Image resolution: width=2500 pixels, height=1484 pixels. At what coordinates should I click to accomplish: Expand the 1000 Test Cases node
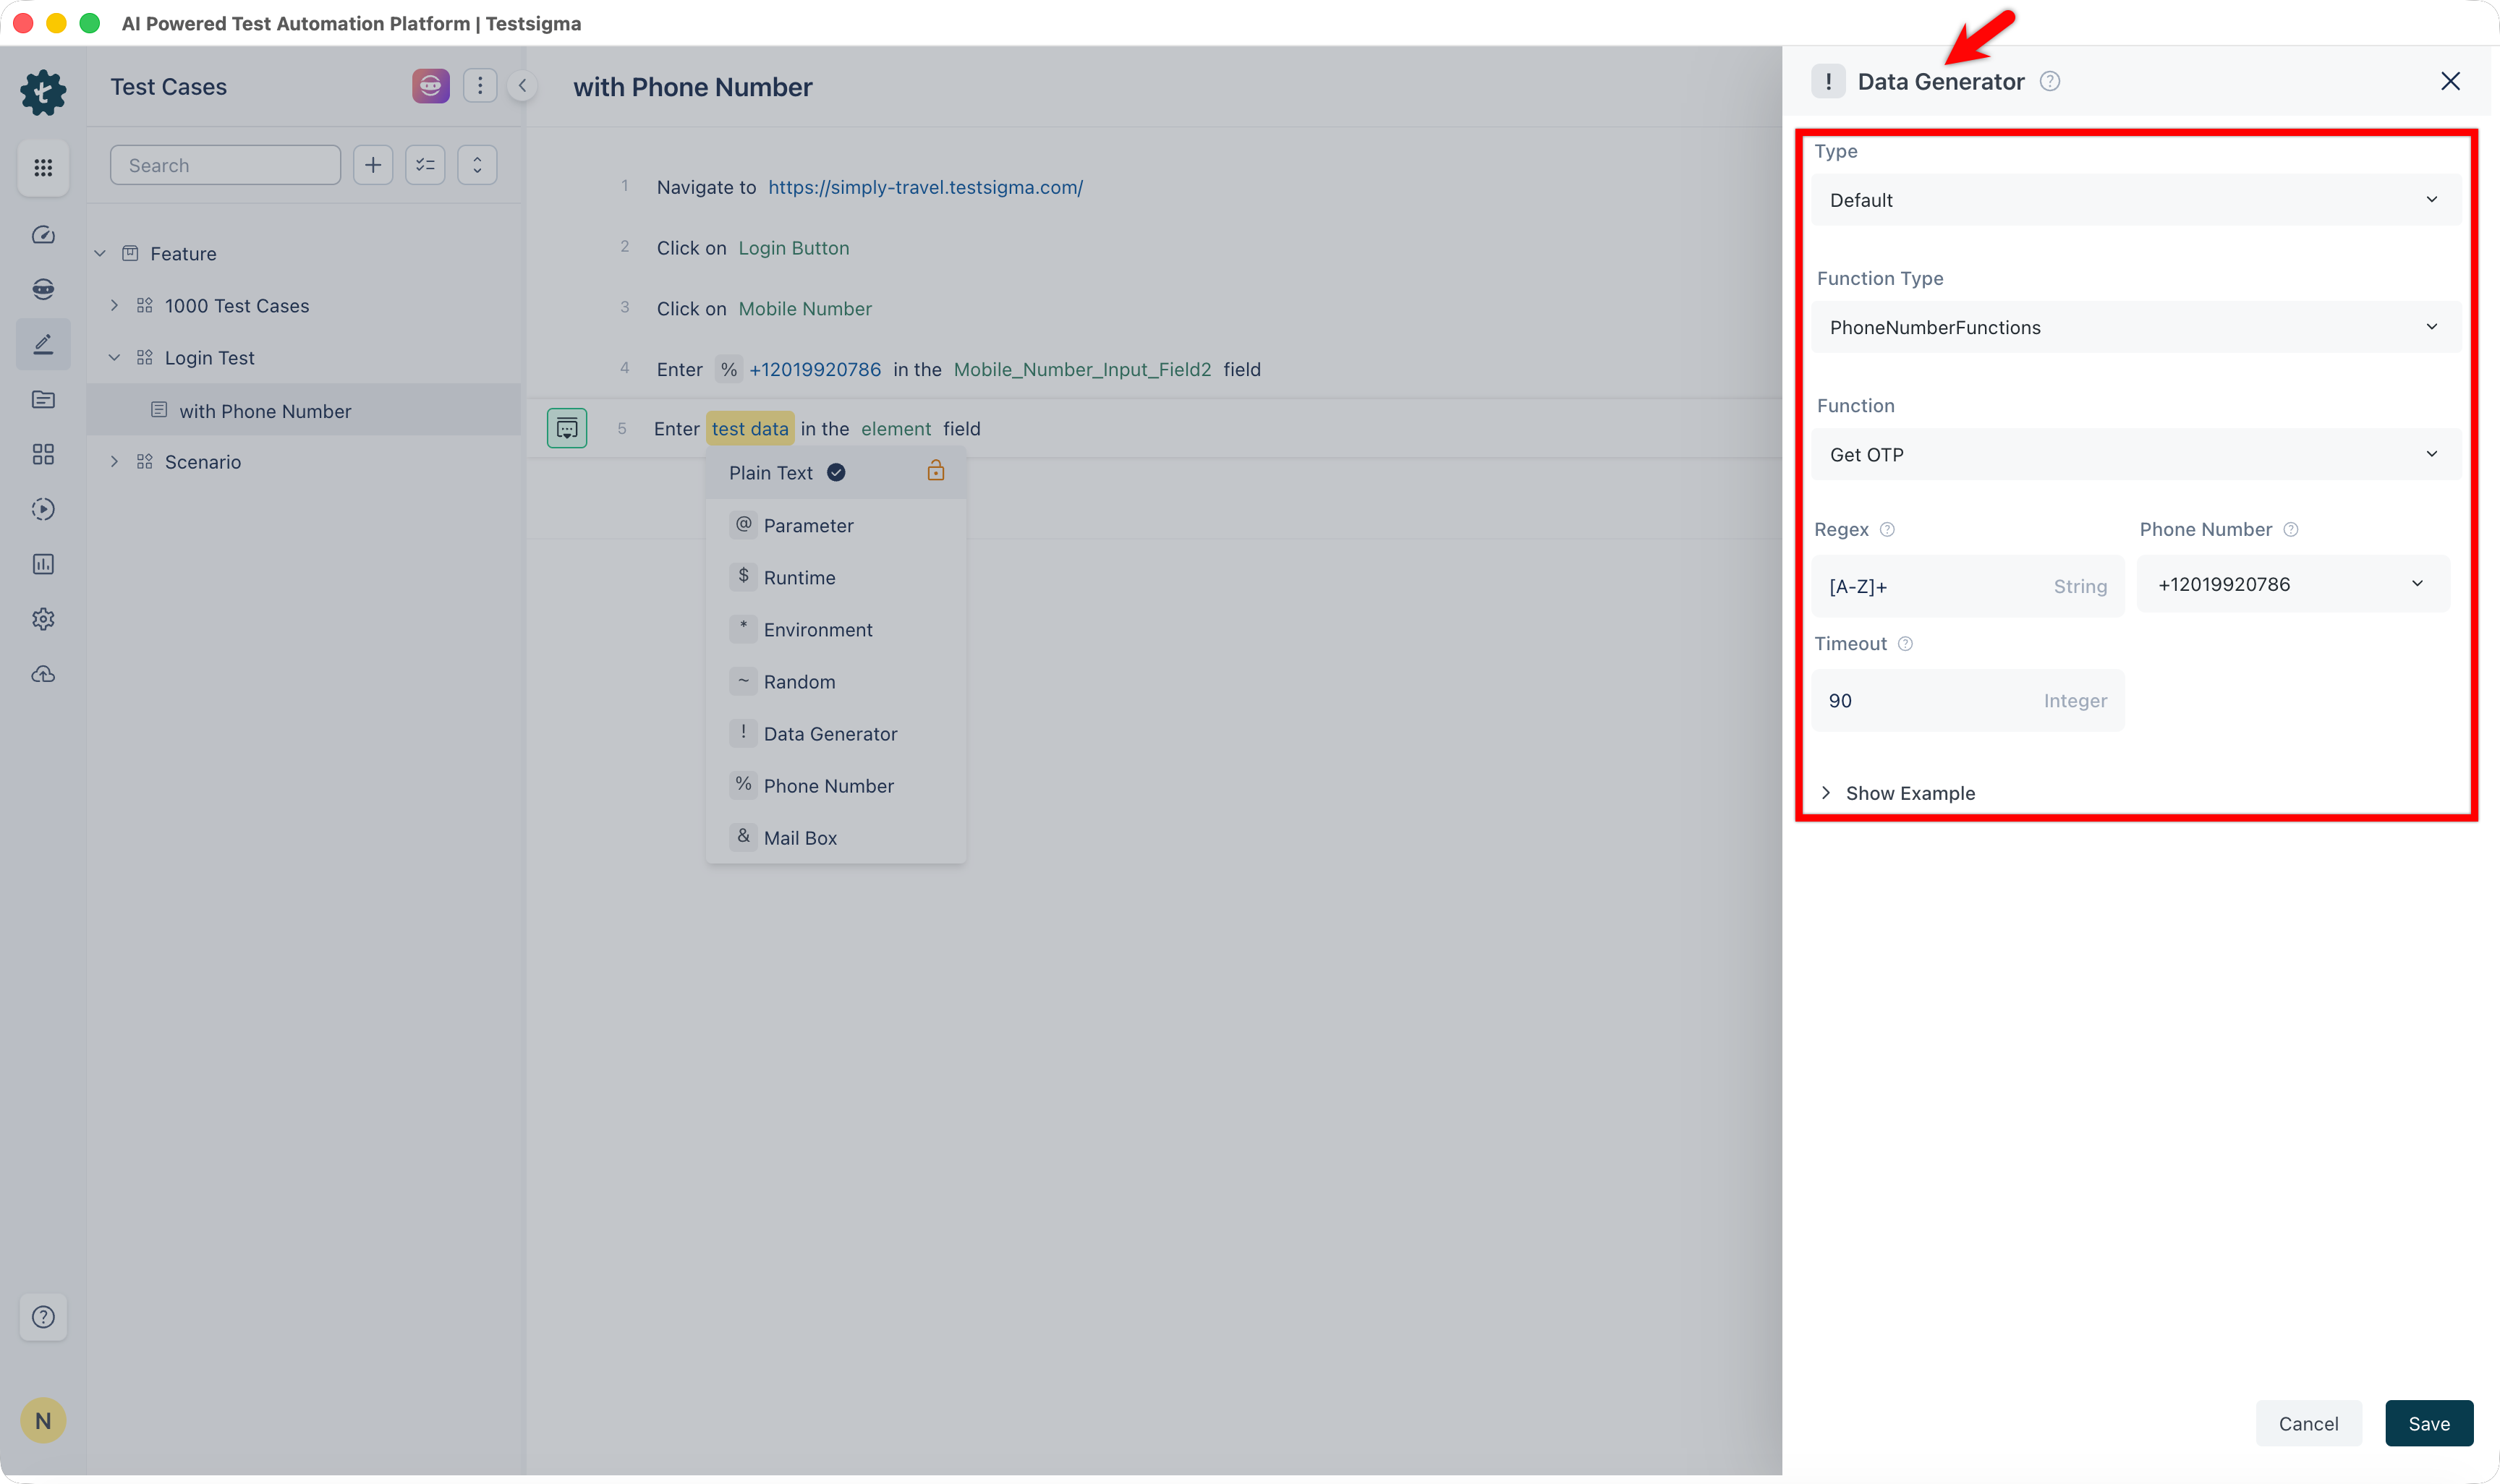[x=114, y=306]
